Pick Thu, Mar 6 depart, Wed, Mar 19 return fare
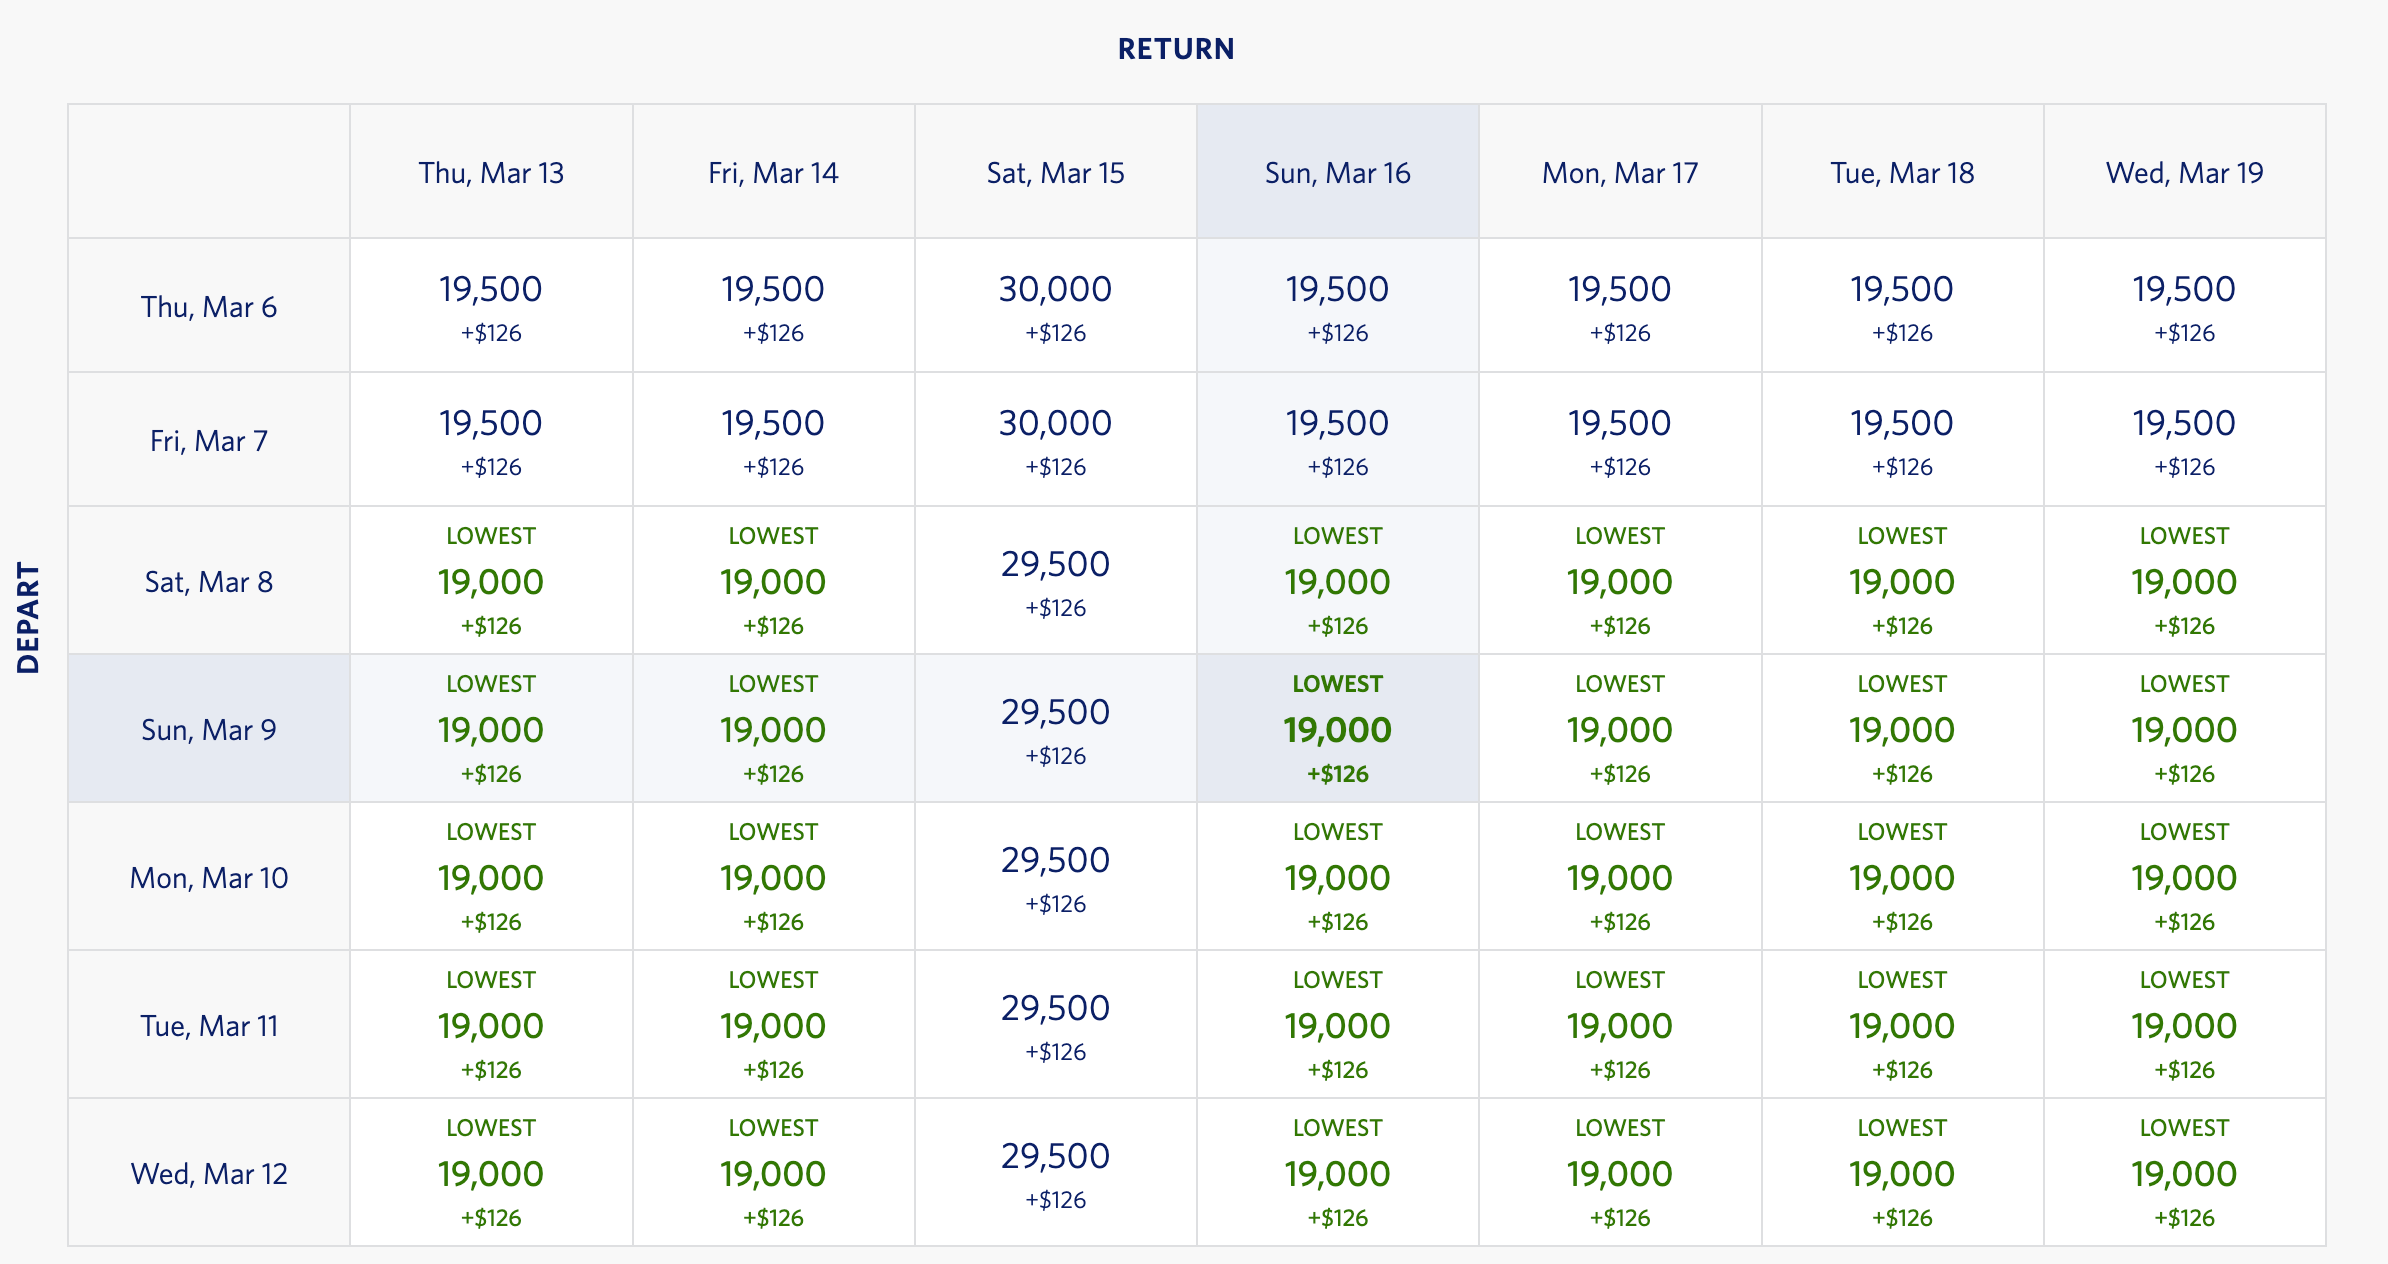This screenshot has height=1264, width=2388. (x=2184, y=306)
